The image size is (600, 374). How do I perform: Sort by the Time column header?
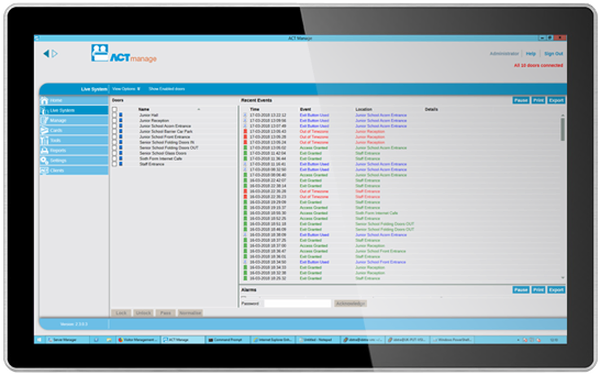[254, 109]
